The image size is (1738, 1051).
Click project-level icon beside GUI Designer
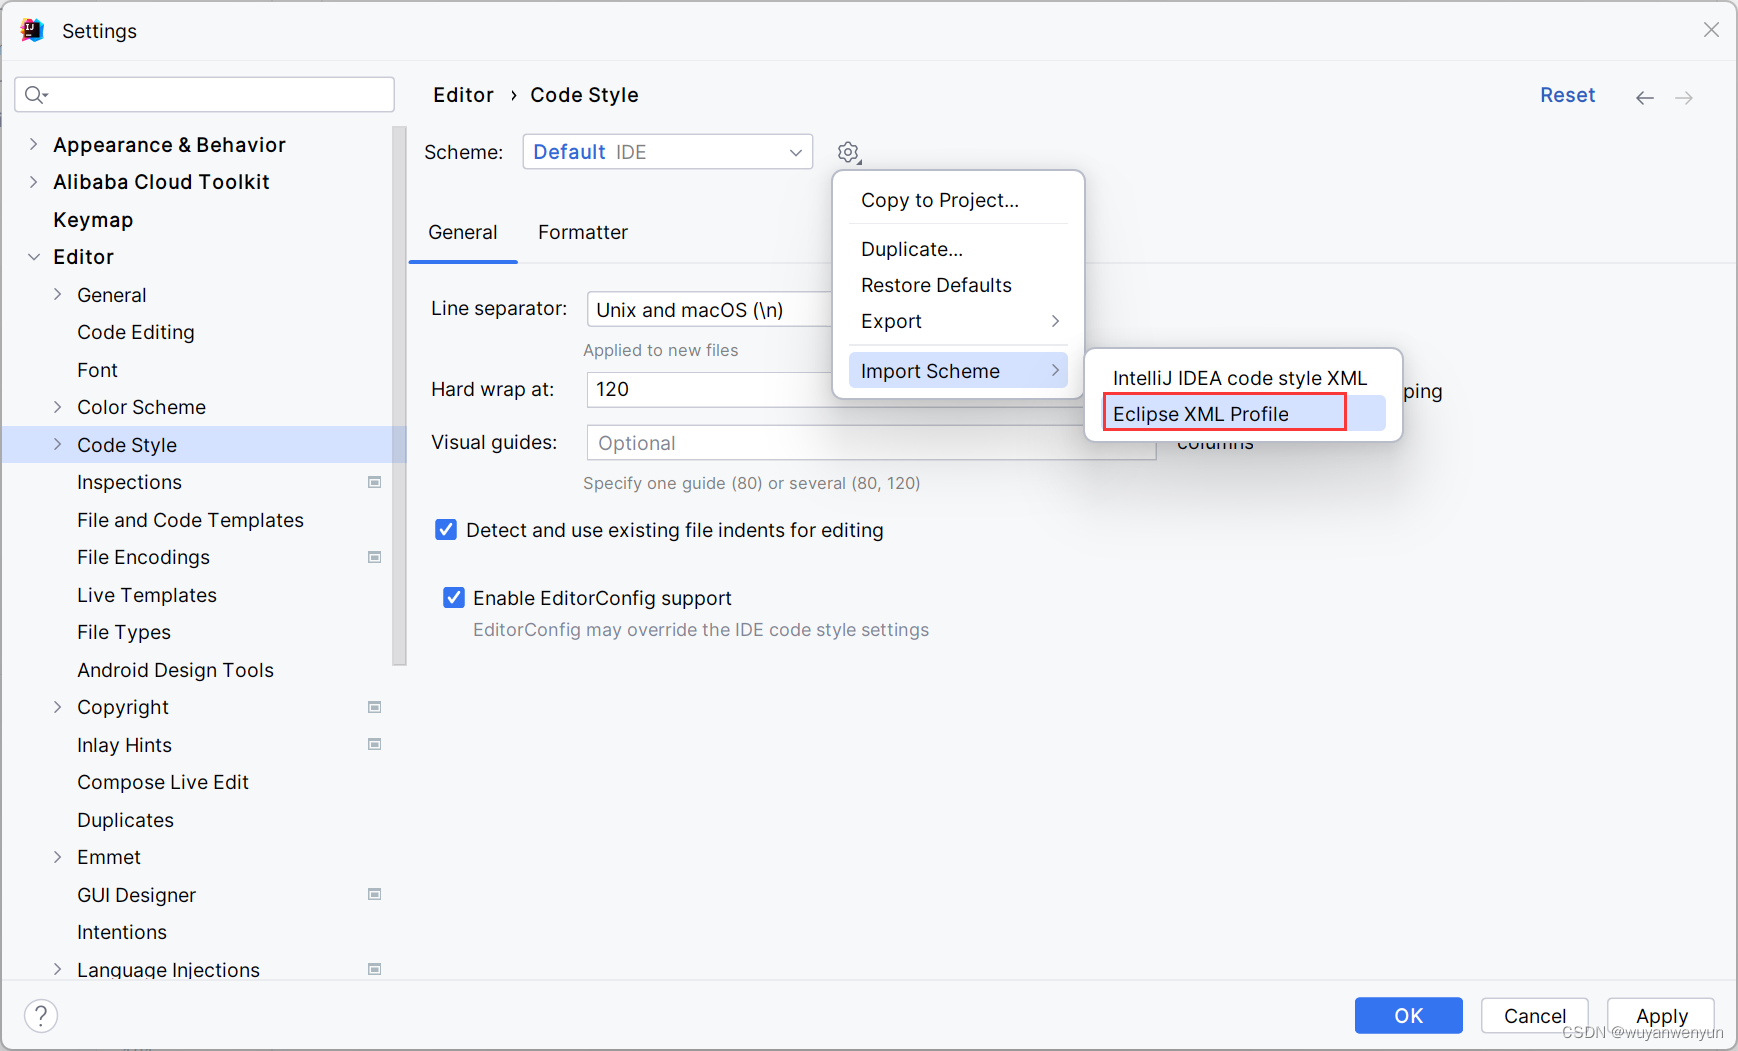(x=375, y=894)
